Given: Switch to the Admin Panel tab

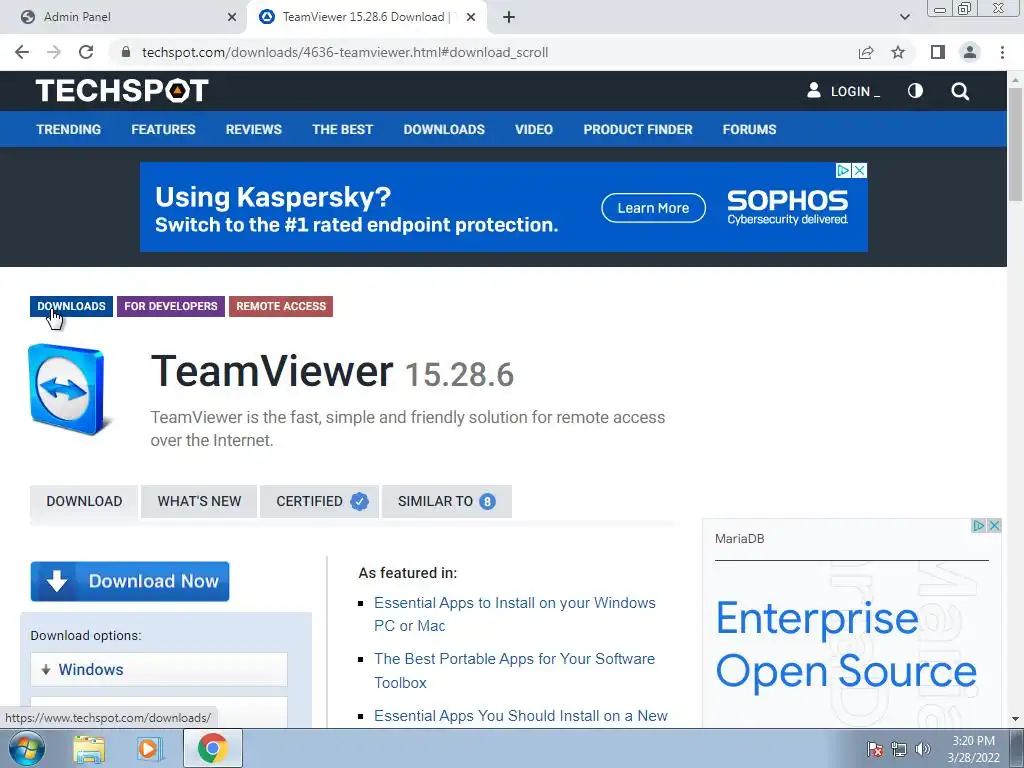Looking at the screenshot, I should 124,18.
